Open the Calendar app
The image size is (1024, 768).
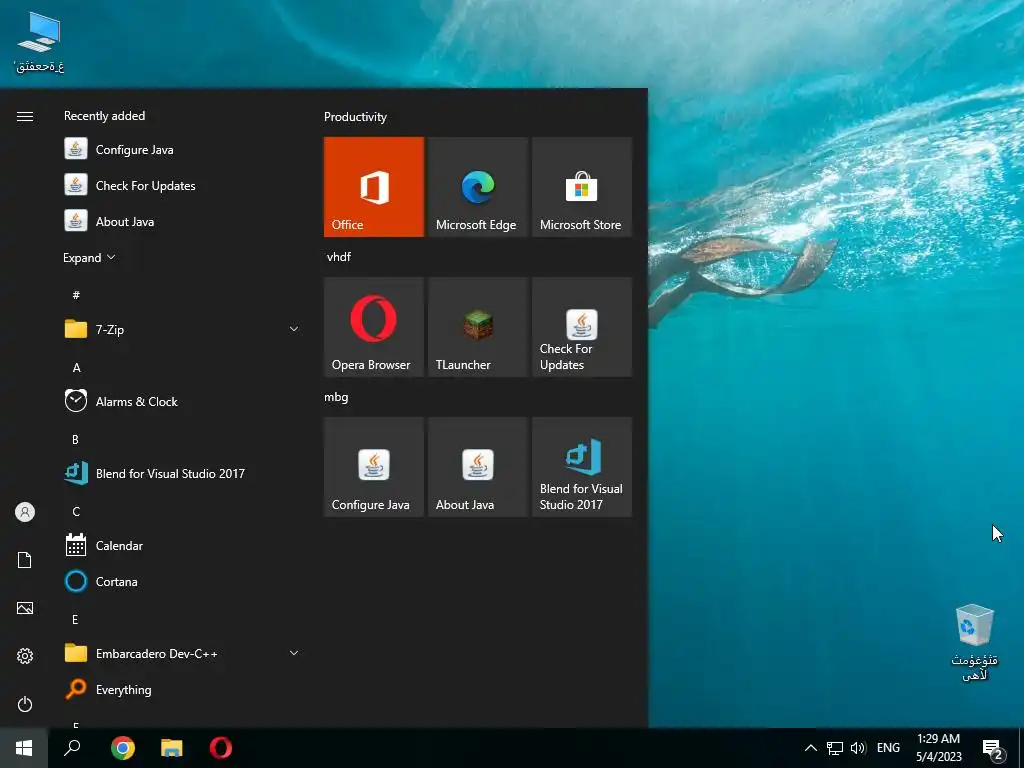183,545
